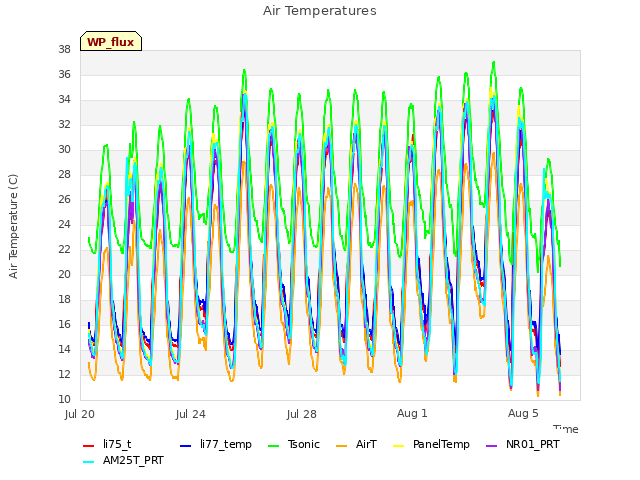
Task: Click the yellow PanelTemp legend color marker
Action: [398, 446]
